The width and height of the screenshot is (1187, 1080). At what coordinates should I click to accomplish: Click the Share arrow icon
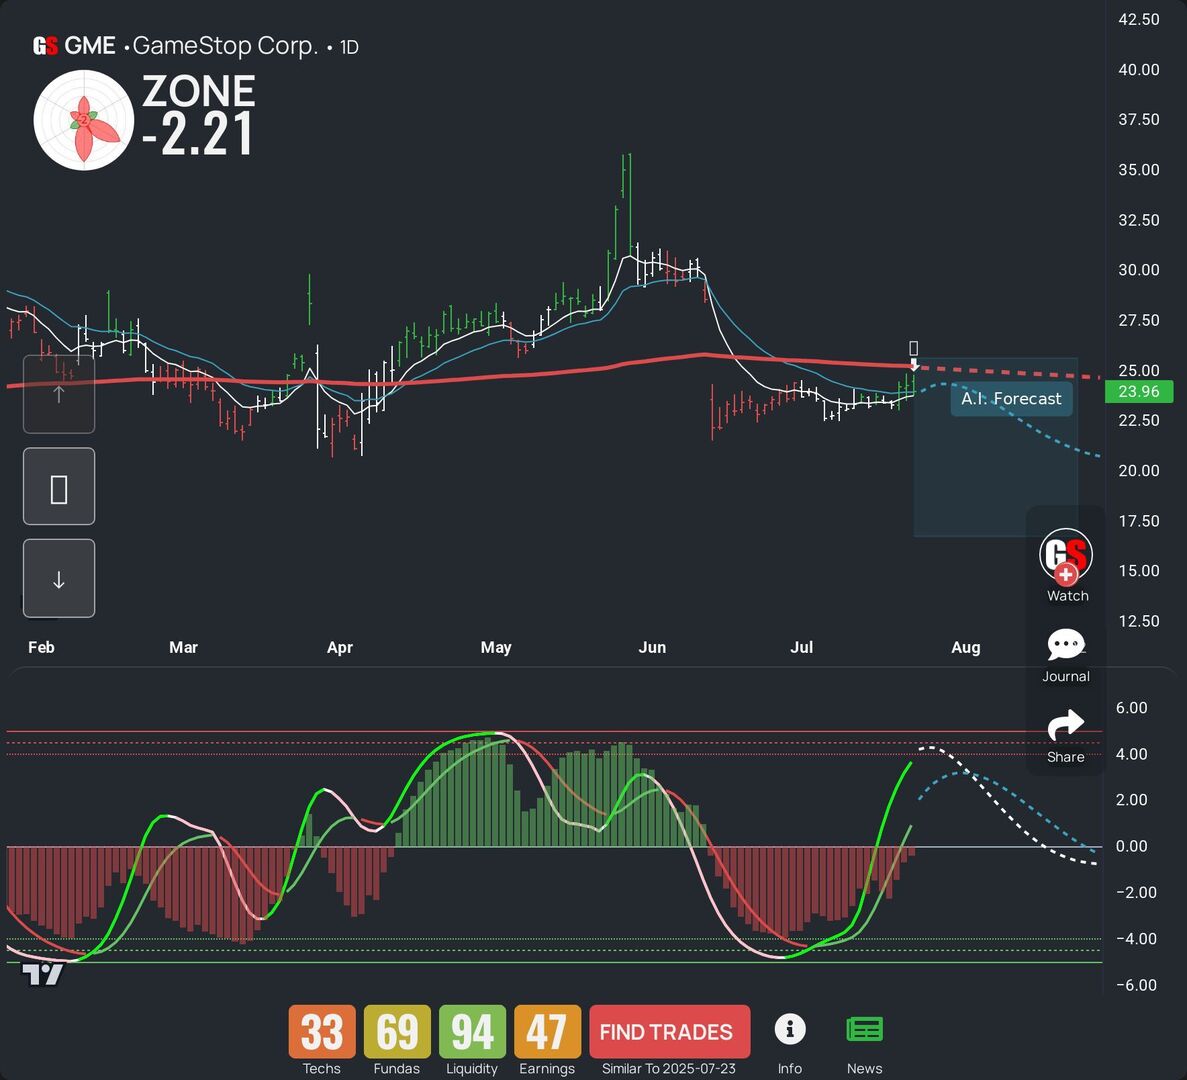coord(1066,726)
